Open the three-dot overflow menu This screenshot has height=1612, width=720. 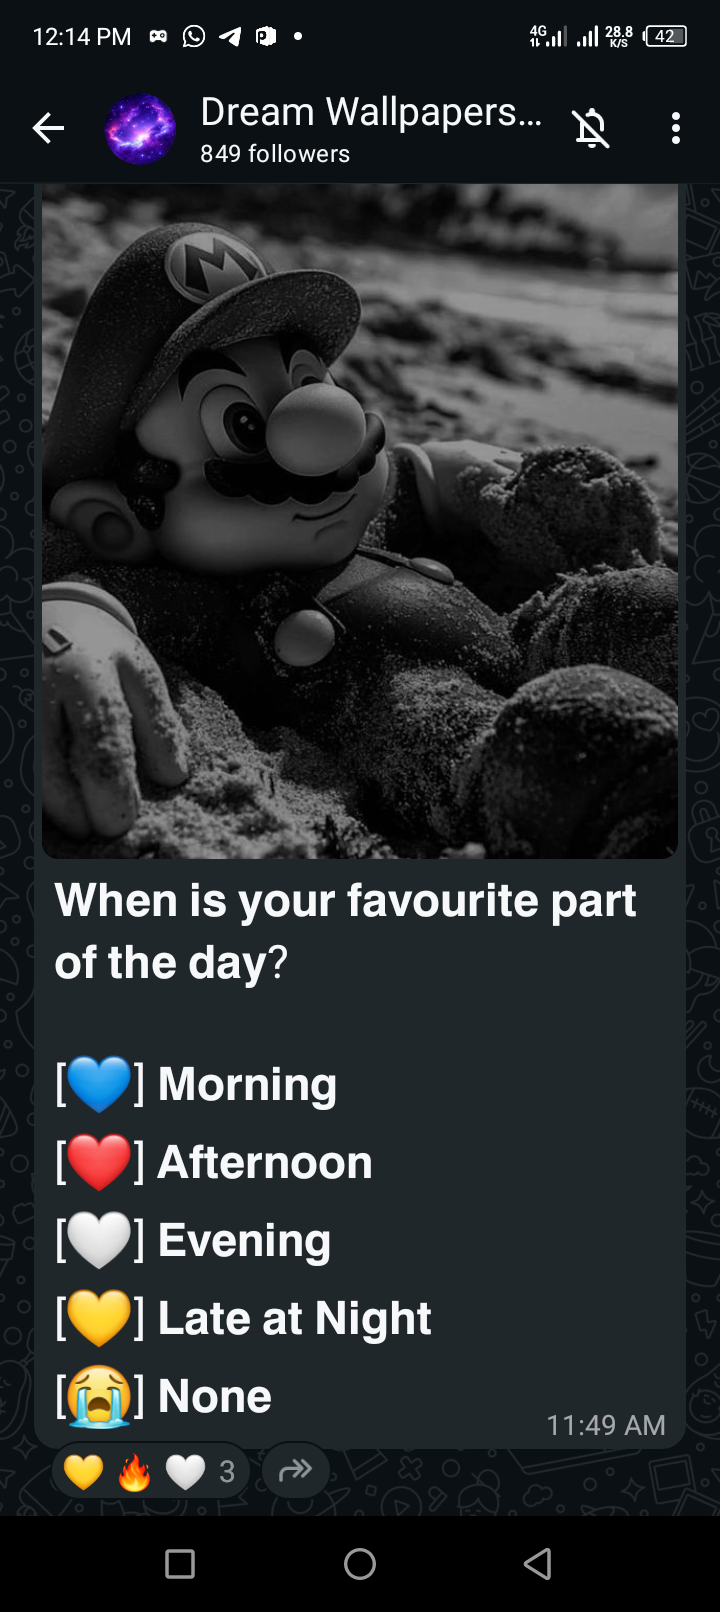(x=676, y=128)
